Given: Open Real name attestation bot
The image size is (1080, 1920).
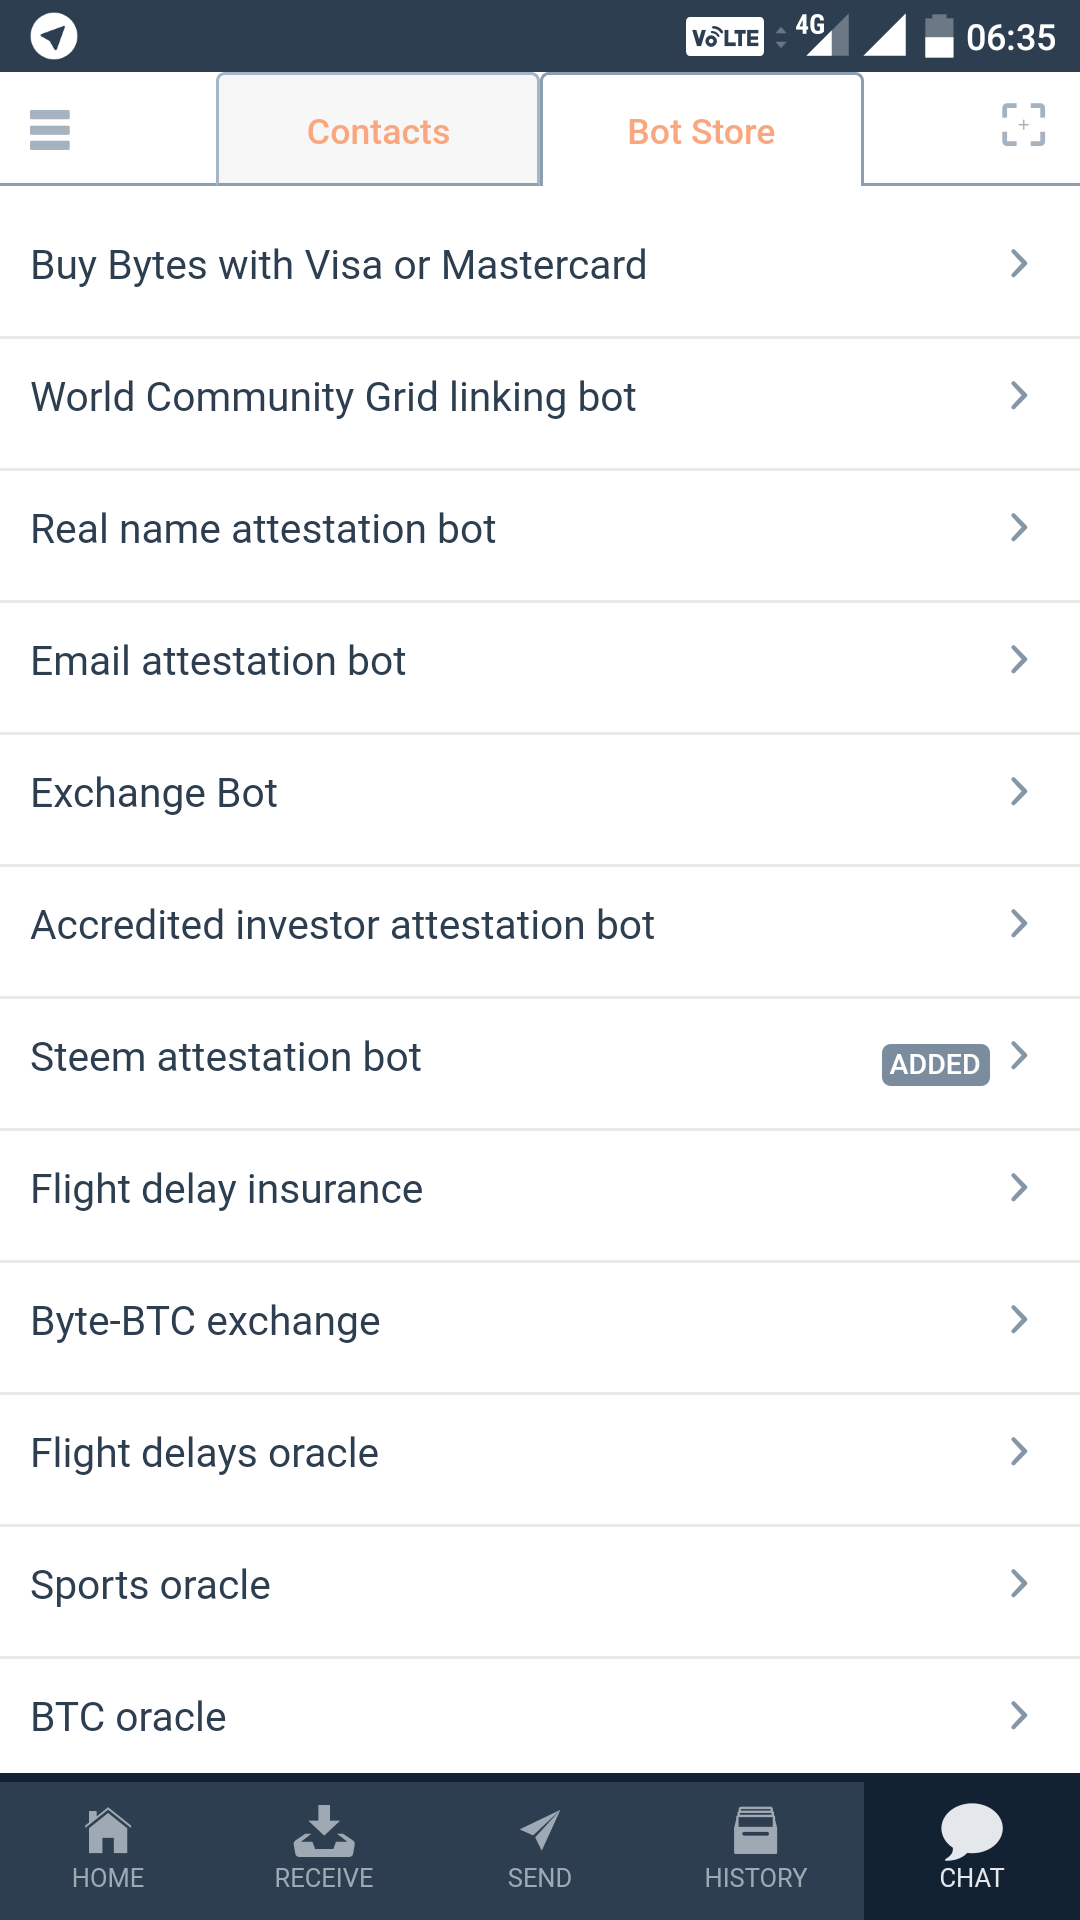Looking at the screenshot, I should [263, 529].
